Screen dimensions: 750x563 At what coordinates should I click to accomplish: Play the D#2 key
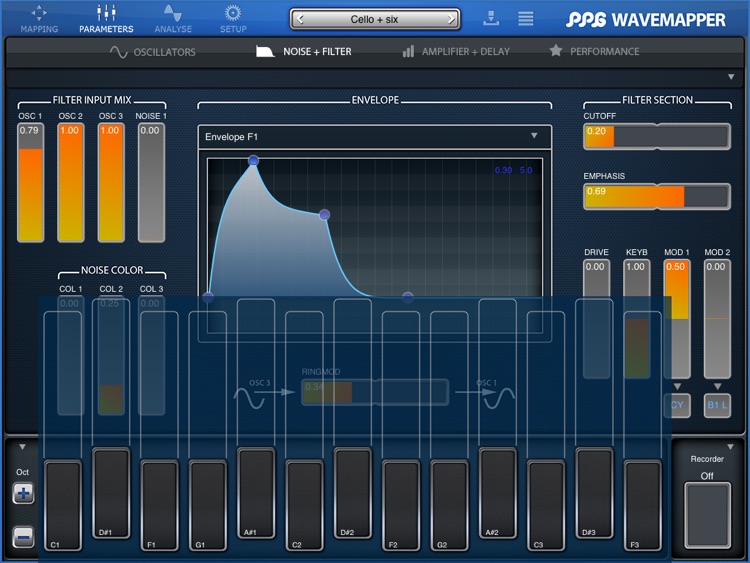[353, 493]
